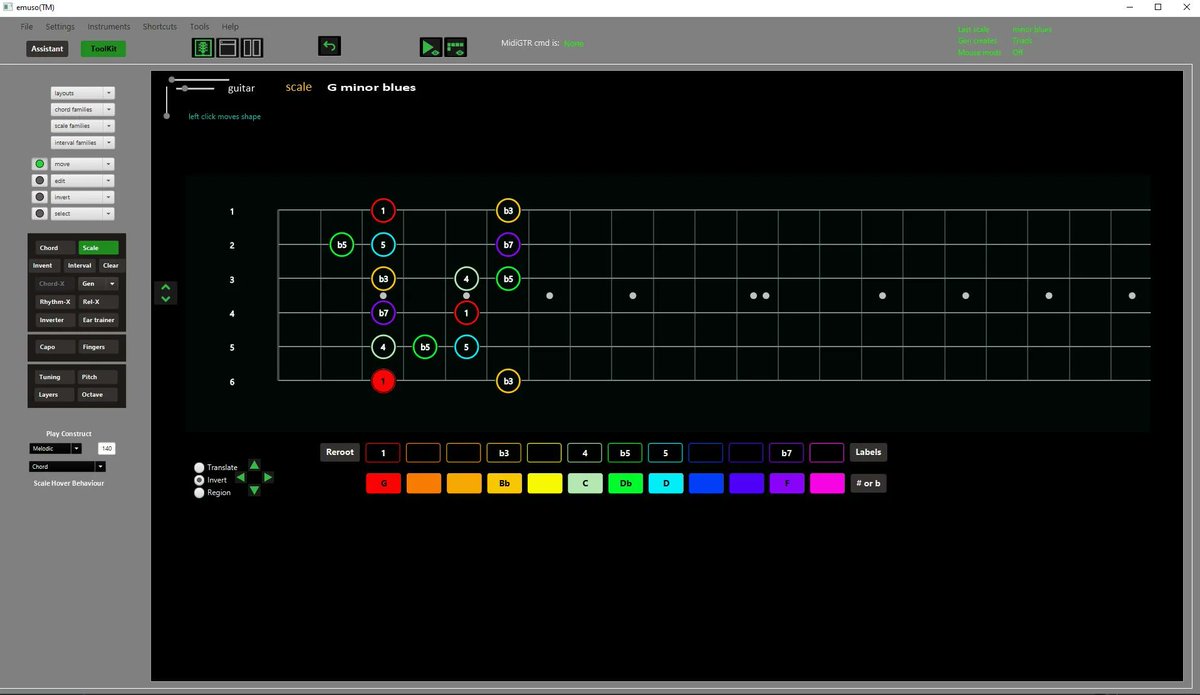Viewport: 1200px width, 695px height.
Task: Click the purple F color swatch
Action: coord(786,483)
